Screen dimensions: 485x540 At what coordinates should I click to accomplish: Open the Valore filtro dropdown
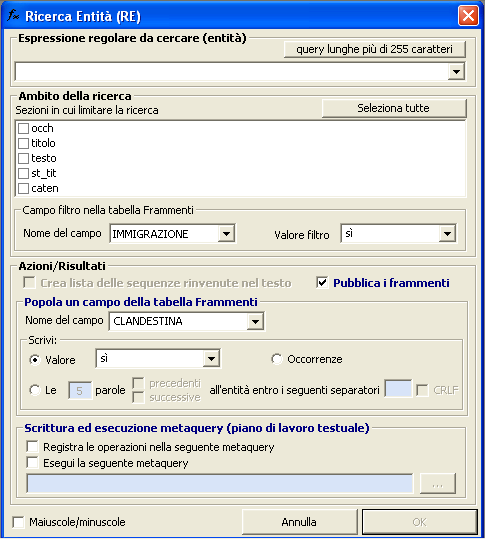[x=447, y=234]
